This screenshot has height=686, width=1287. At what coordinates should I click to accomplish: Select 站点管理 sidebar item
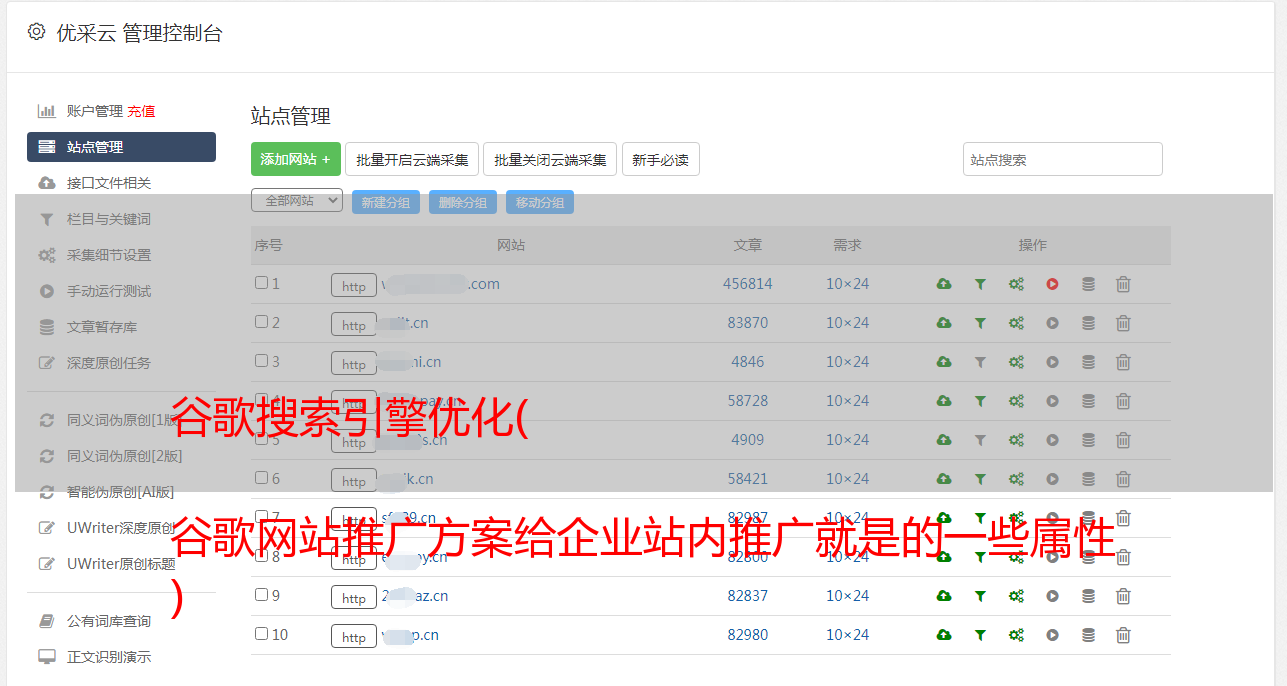121,147
